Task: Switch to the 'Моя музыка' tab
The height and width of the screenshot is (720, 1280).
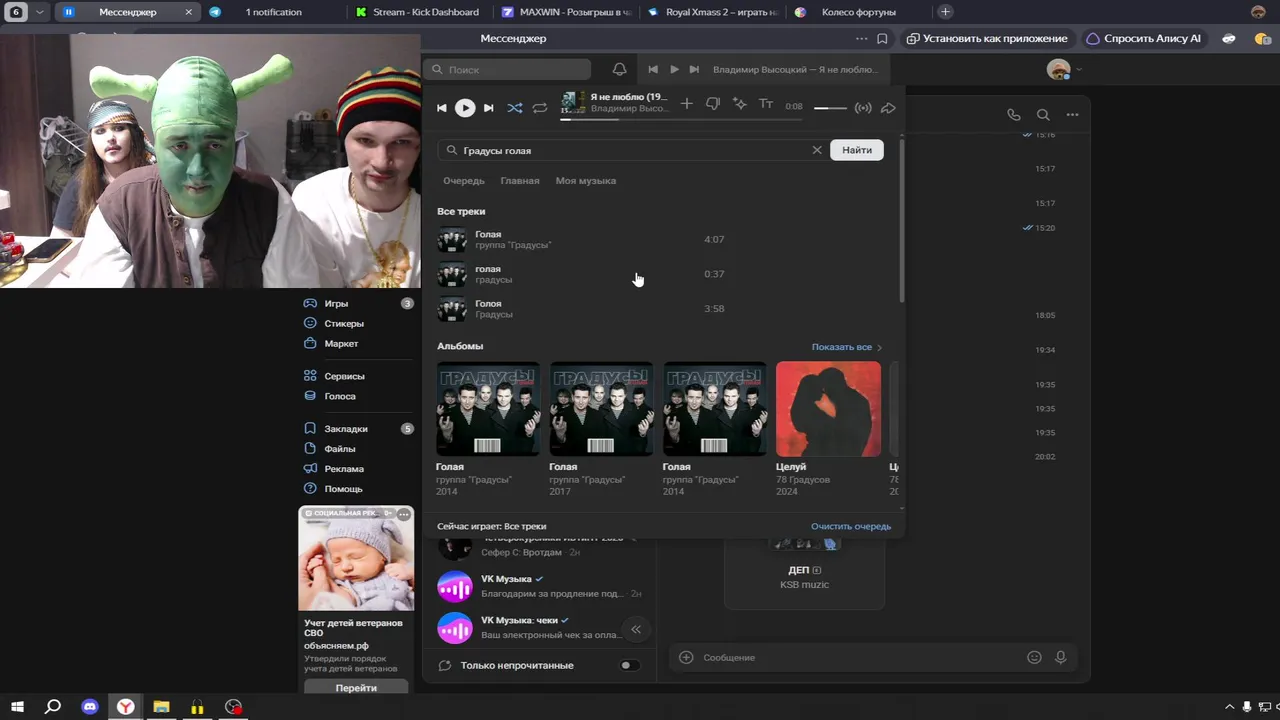Action: [586, 181]
